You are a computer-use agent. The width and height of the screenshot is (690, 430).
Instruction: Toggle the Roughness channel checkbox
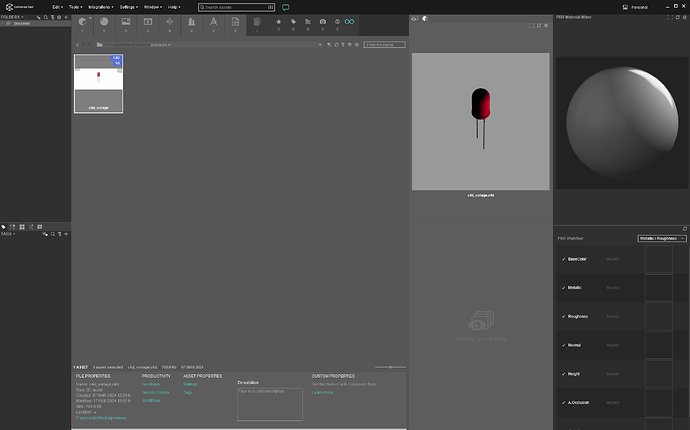coord(563,316)
